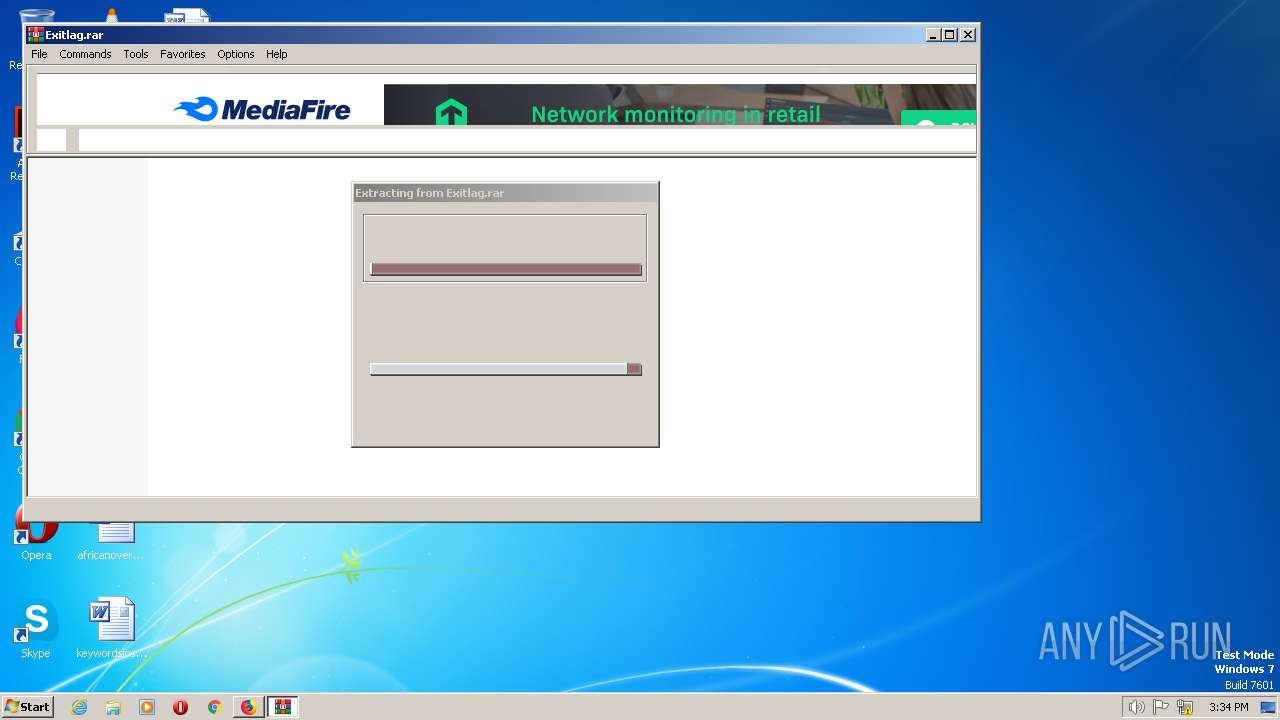
Task: Launch Opera from the taskbar
Action: [180, 707]
